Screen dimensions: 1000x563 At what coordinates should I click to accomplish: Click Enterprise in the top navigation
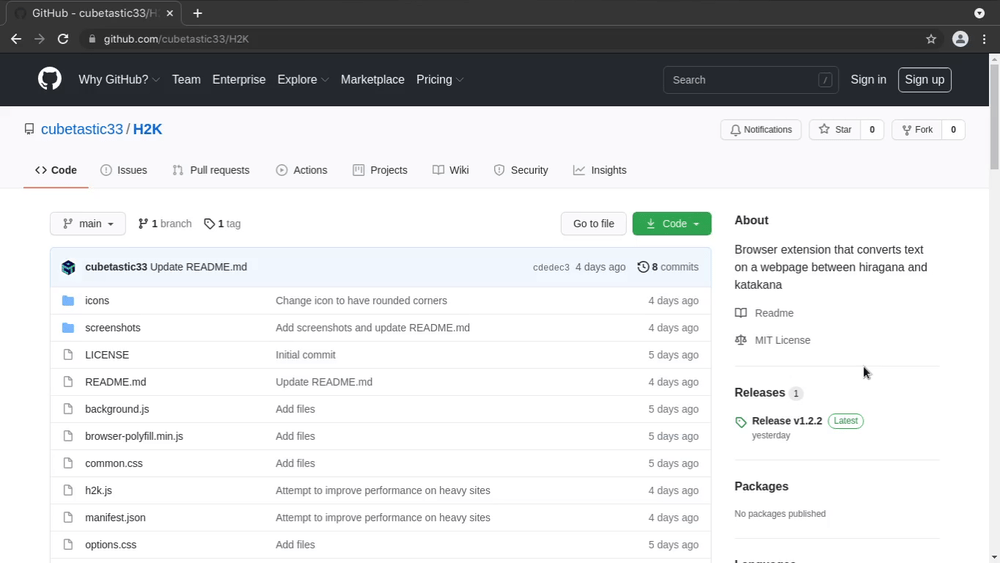pos(239,80)
